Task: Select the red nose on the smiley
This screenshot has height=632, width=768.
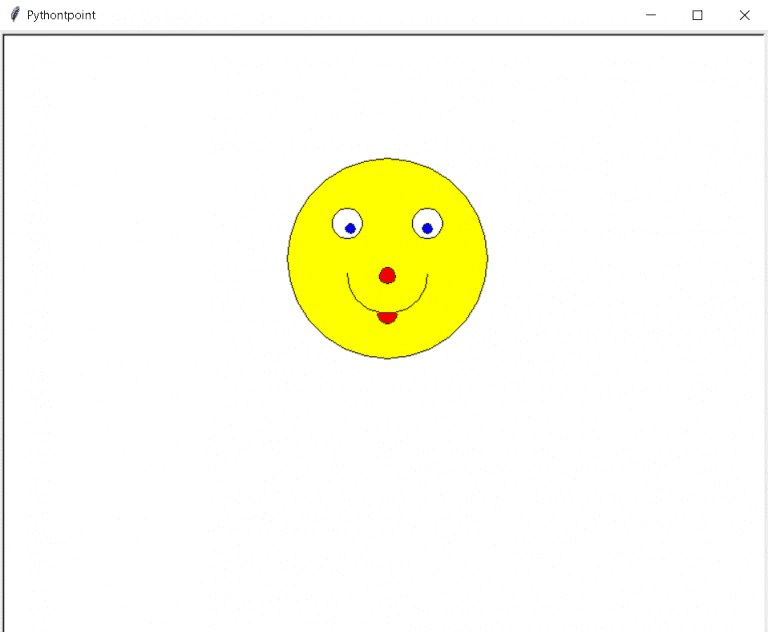Action: click(x=387, y=275)
